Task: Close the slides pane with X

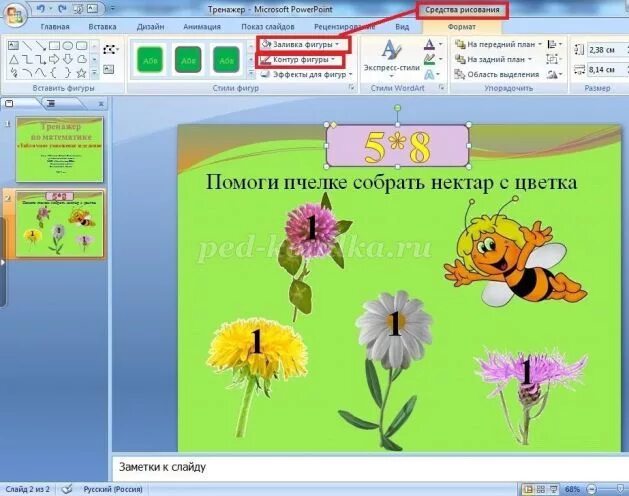Action: click(101, 104)
